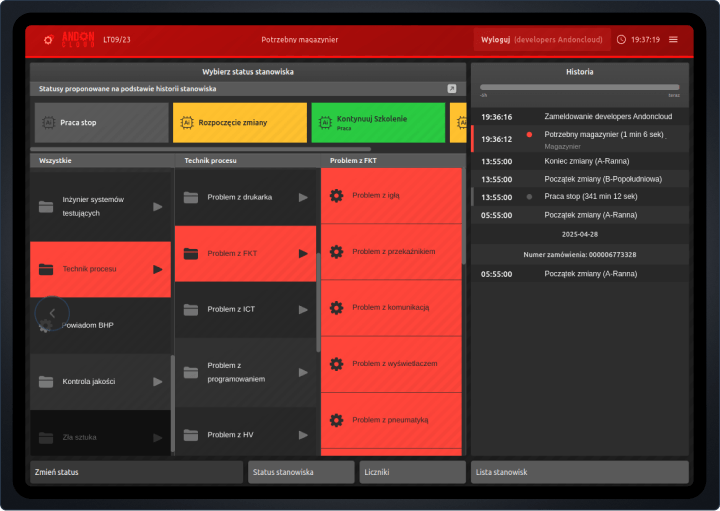Click the gear icon for Problem z komunikacją
The width and height of the screenshot is (720, 511).
click(336, 307)
